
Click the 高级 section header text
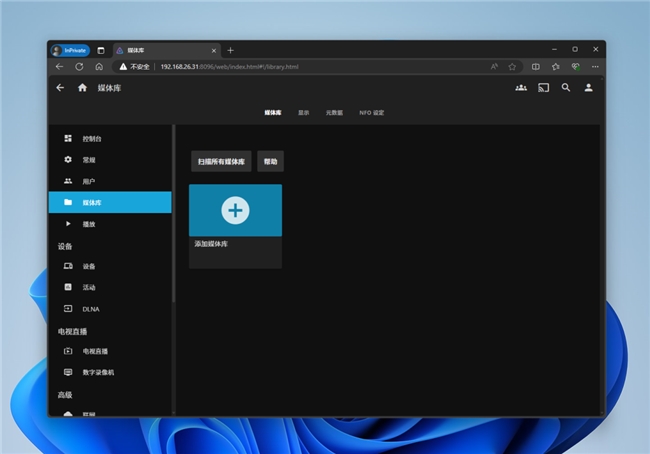[x=65, y=395]
